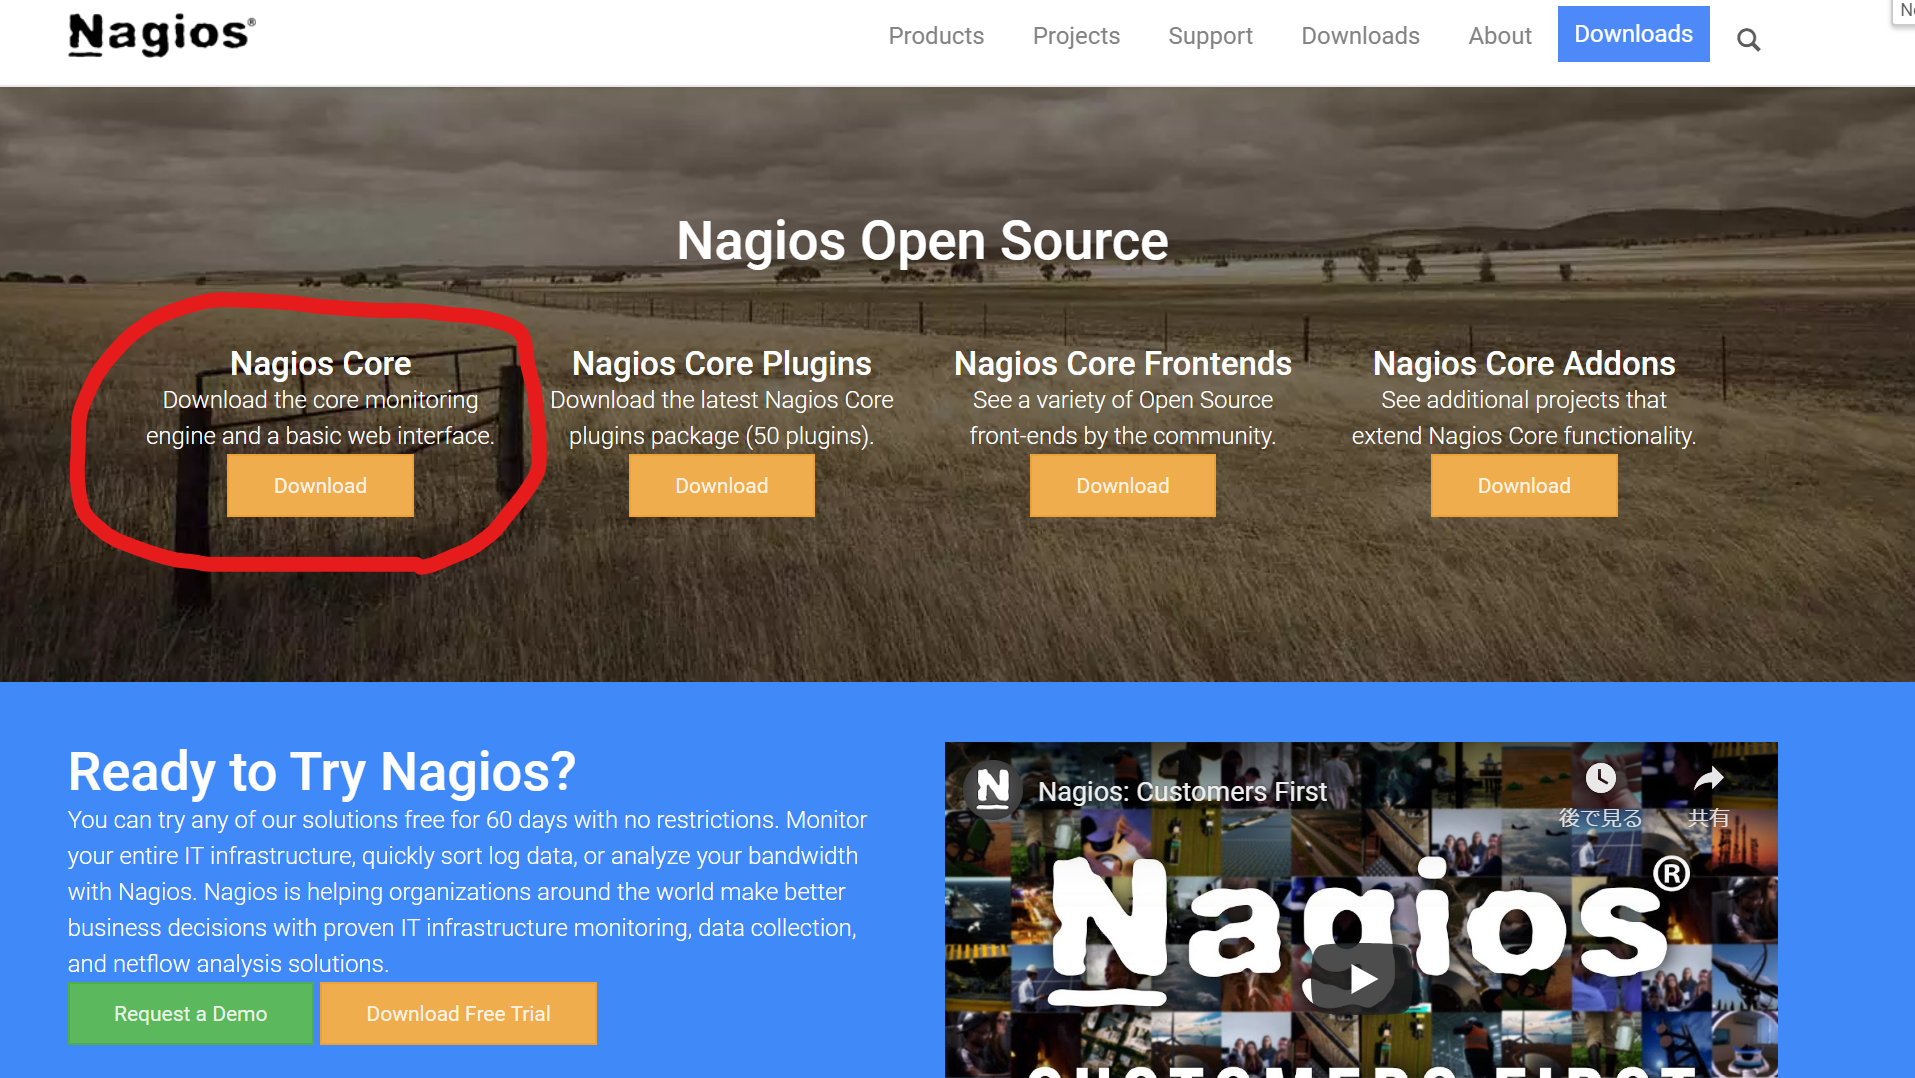This screenshot has height=1078, width=1915.
Task: Open the search magnifier icon
Action: [1748, 40]
